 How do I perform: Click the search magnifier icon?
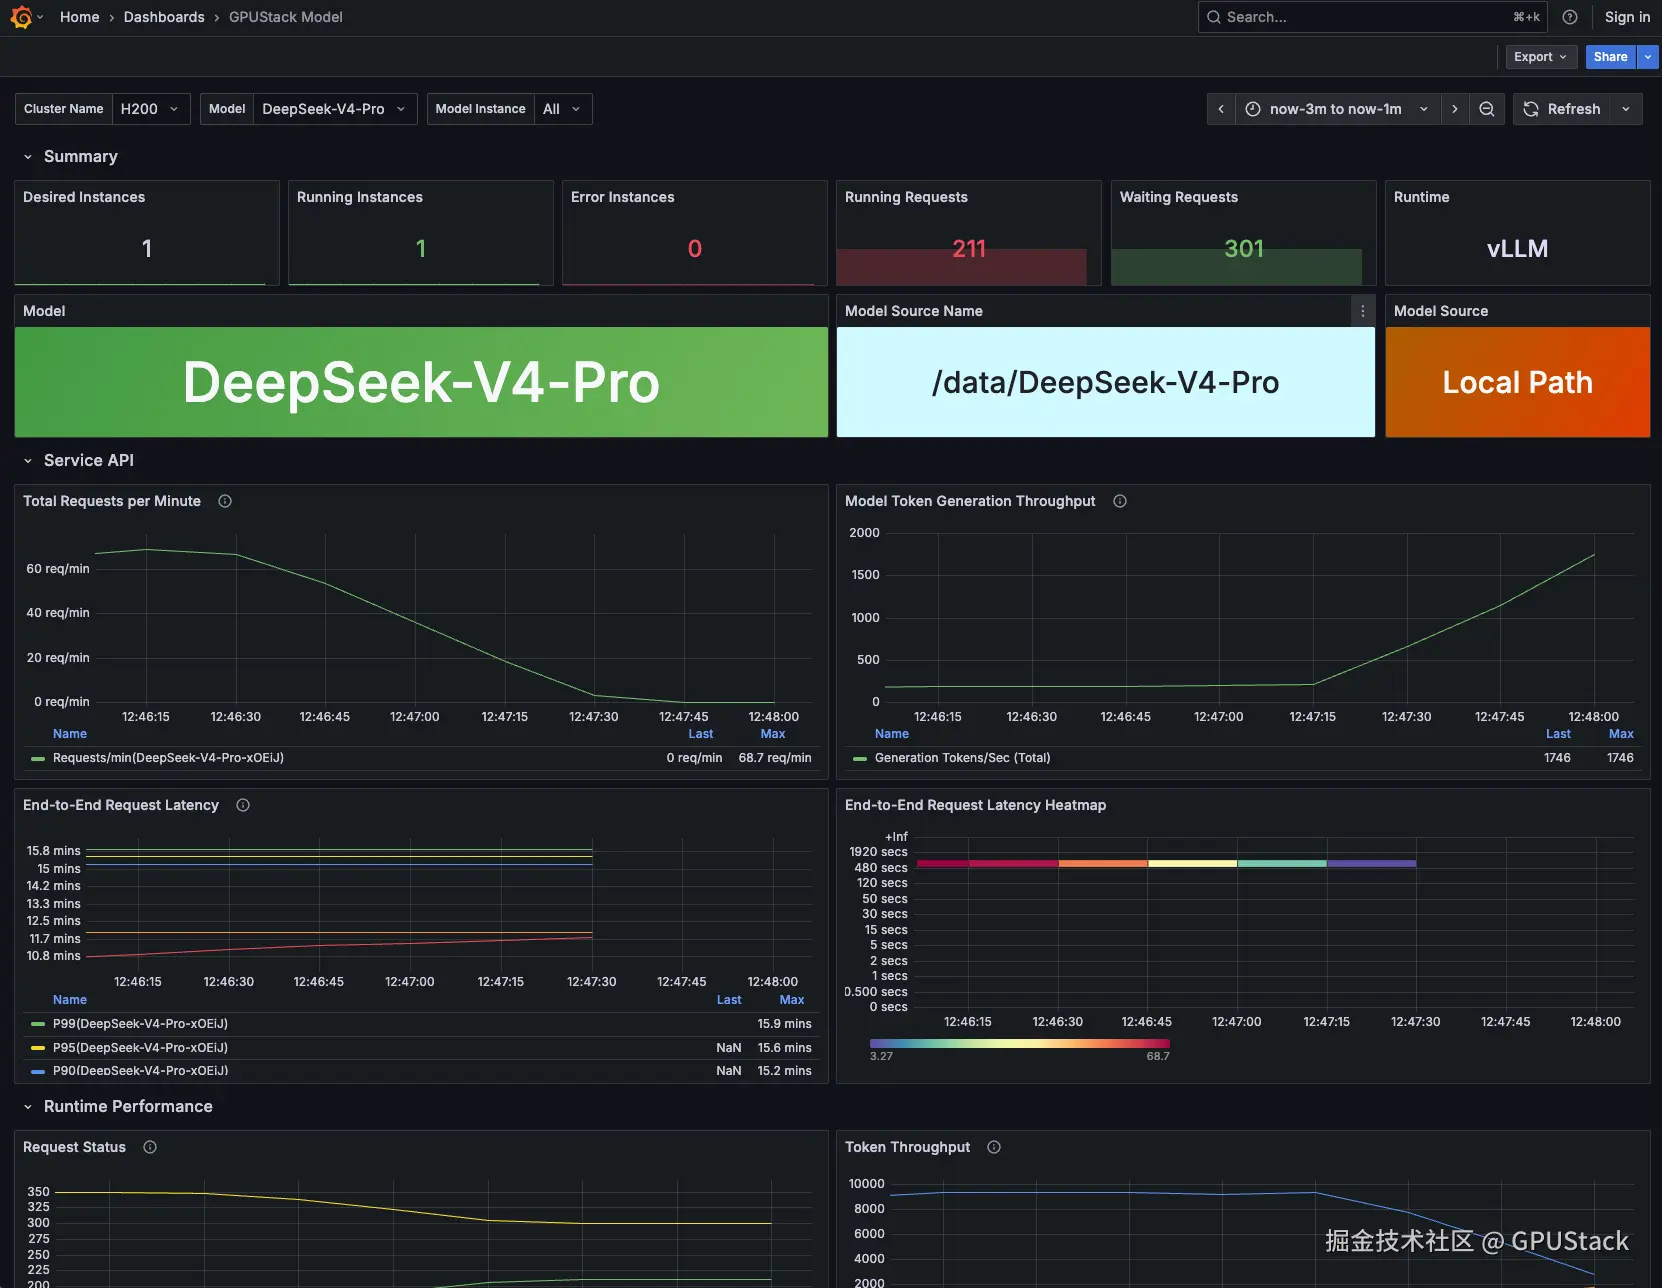(x=1214, y=17)
